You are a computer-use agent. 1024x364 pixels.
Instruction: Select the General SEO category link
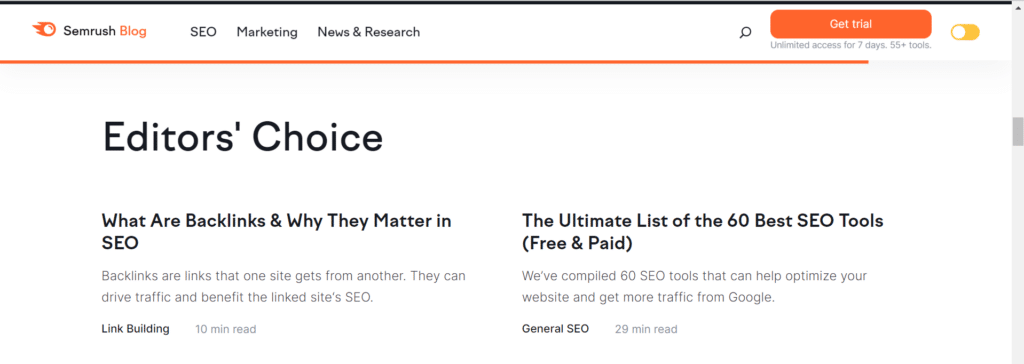coord(555,329)
